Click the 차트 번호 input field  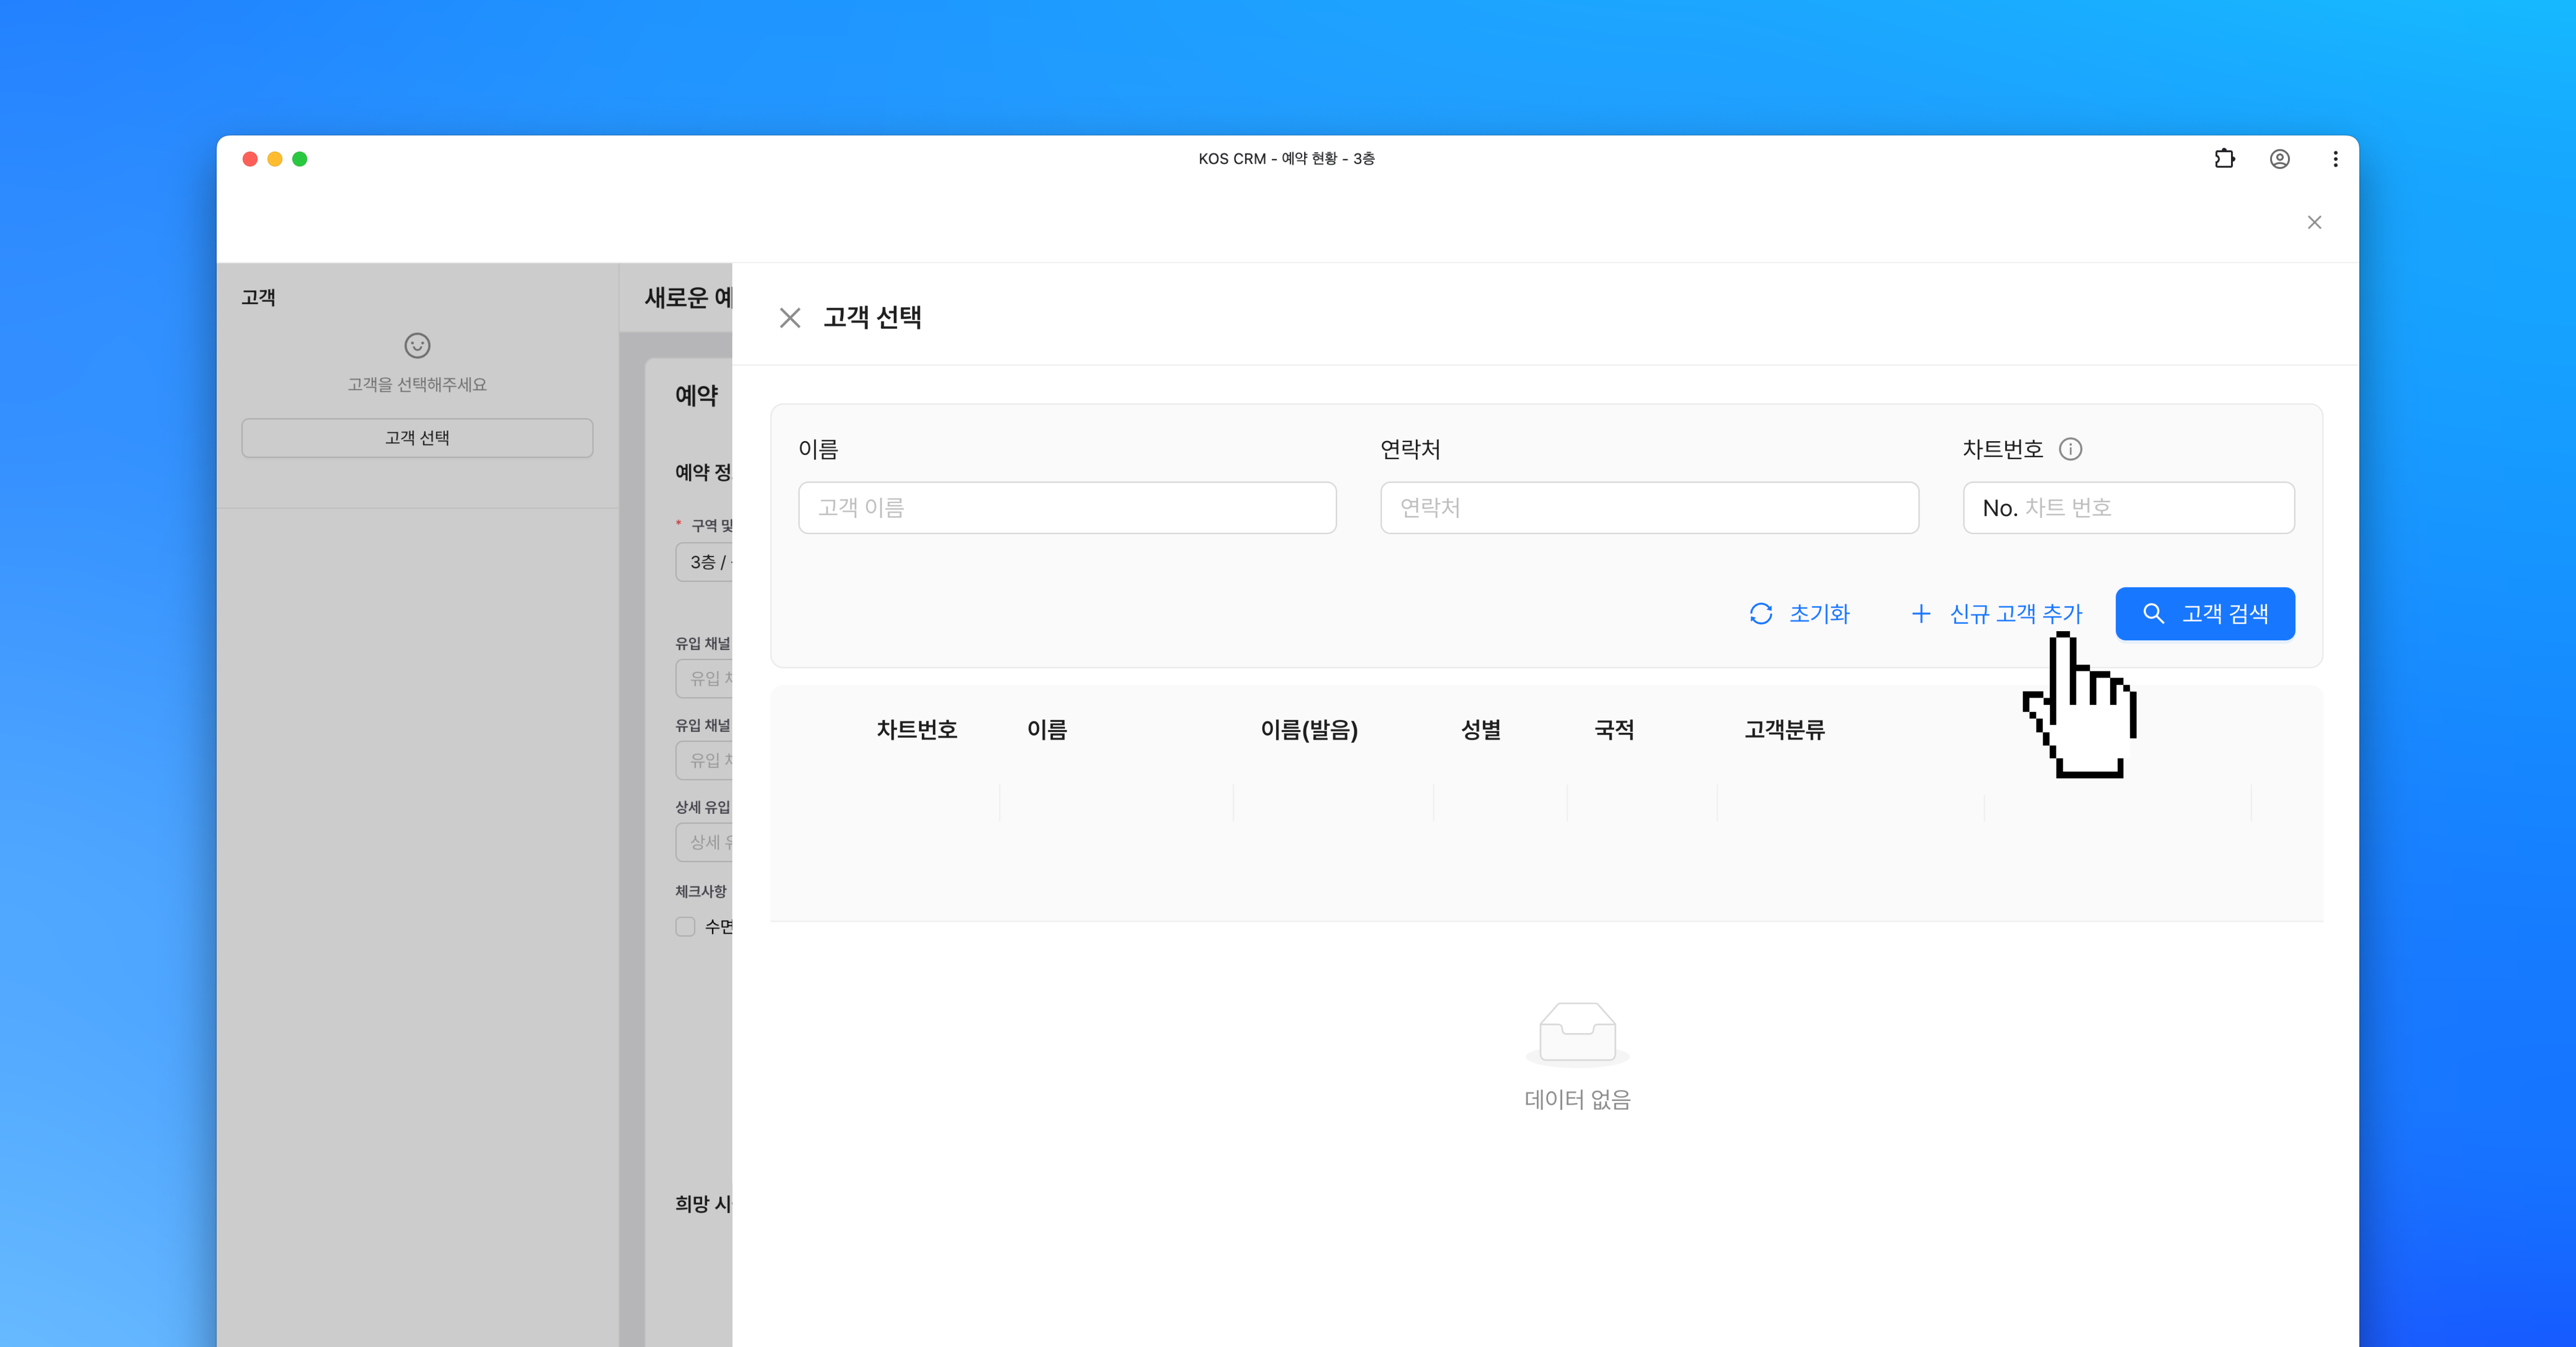[x=2150, y=508]
